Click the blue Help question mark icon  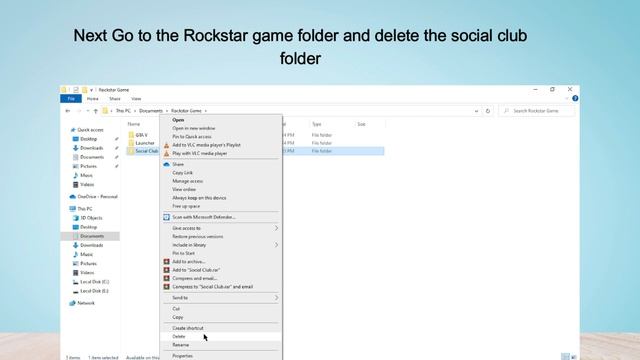pyautogui.click(x=575, y=98)
